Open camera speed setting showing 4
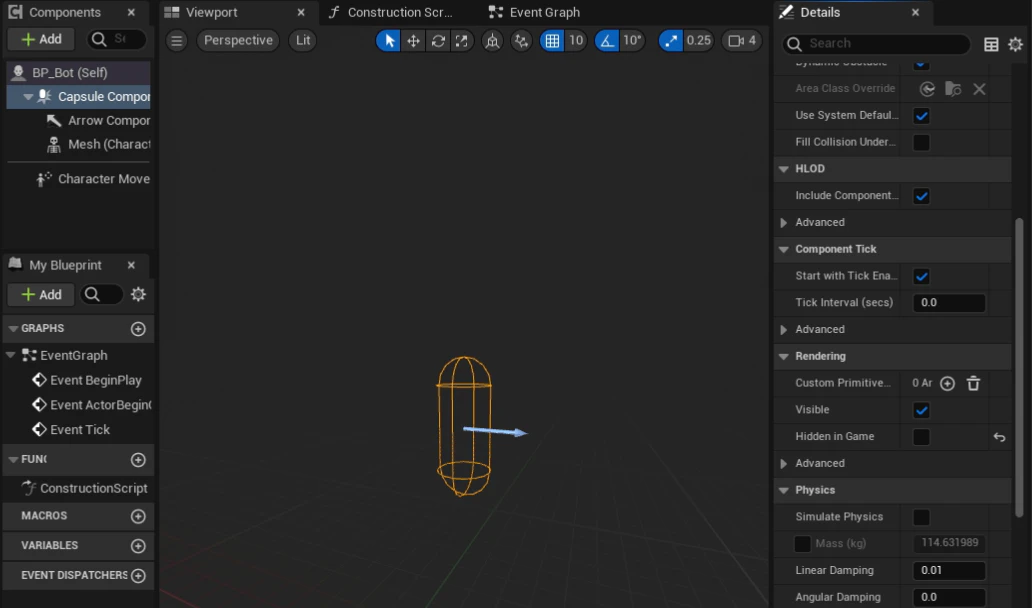 click(x=742, y=41)
